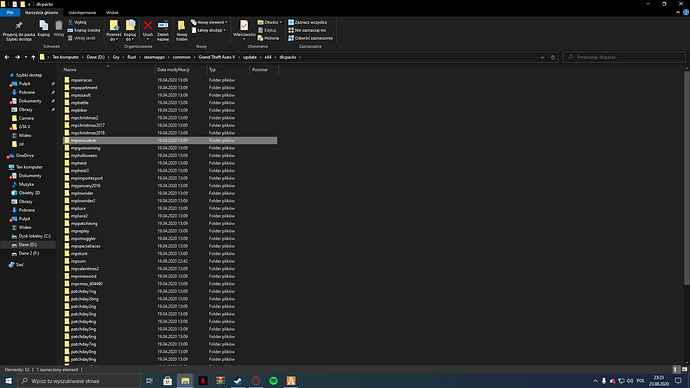Open the Kopiuj do dropdown

click(x=130, y=37)
